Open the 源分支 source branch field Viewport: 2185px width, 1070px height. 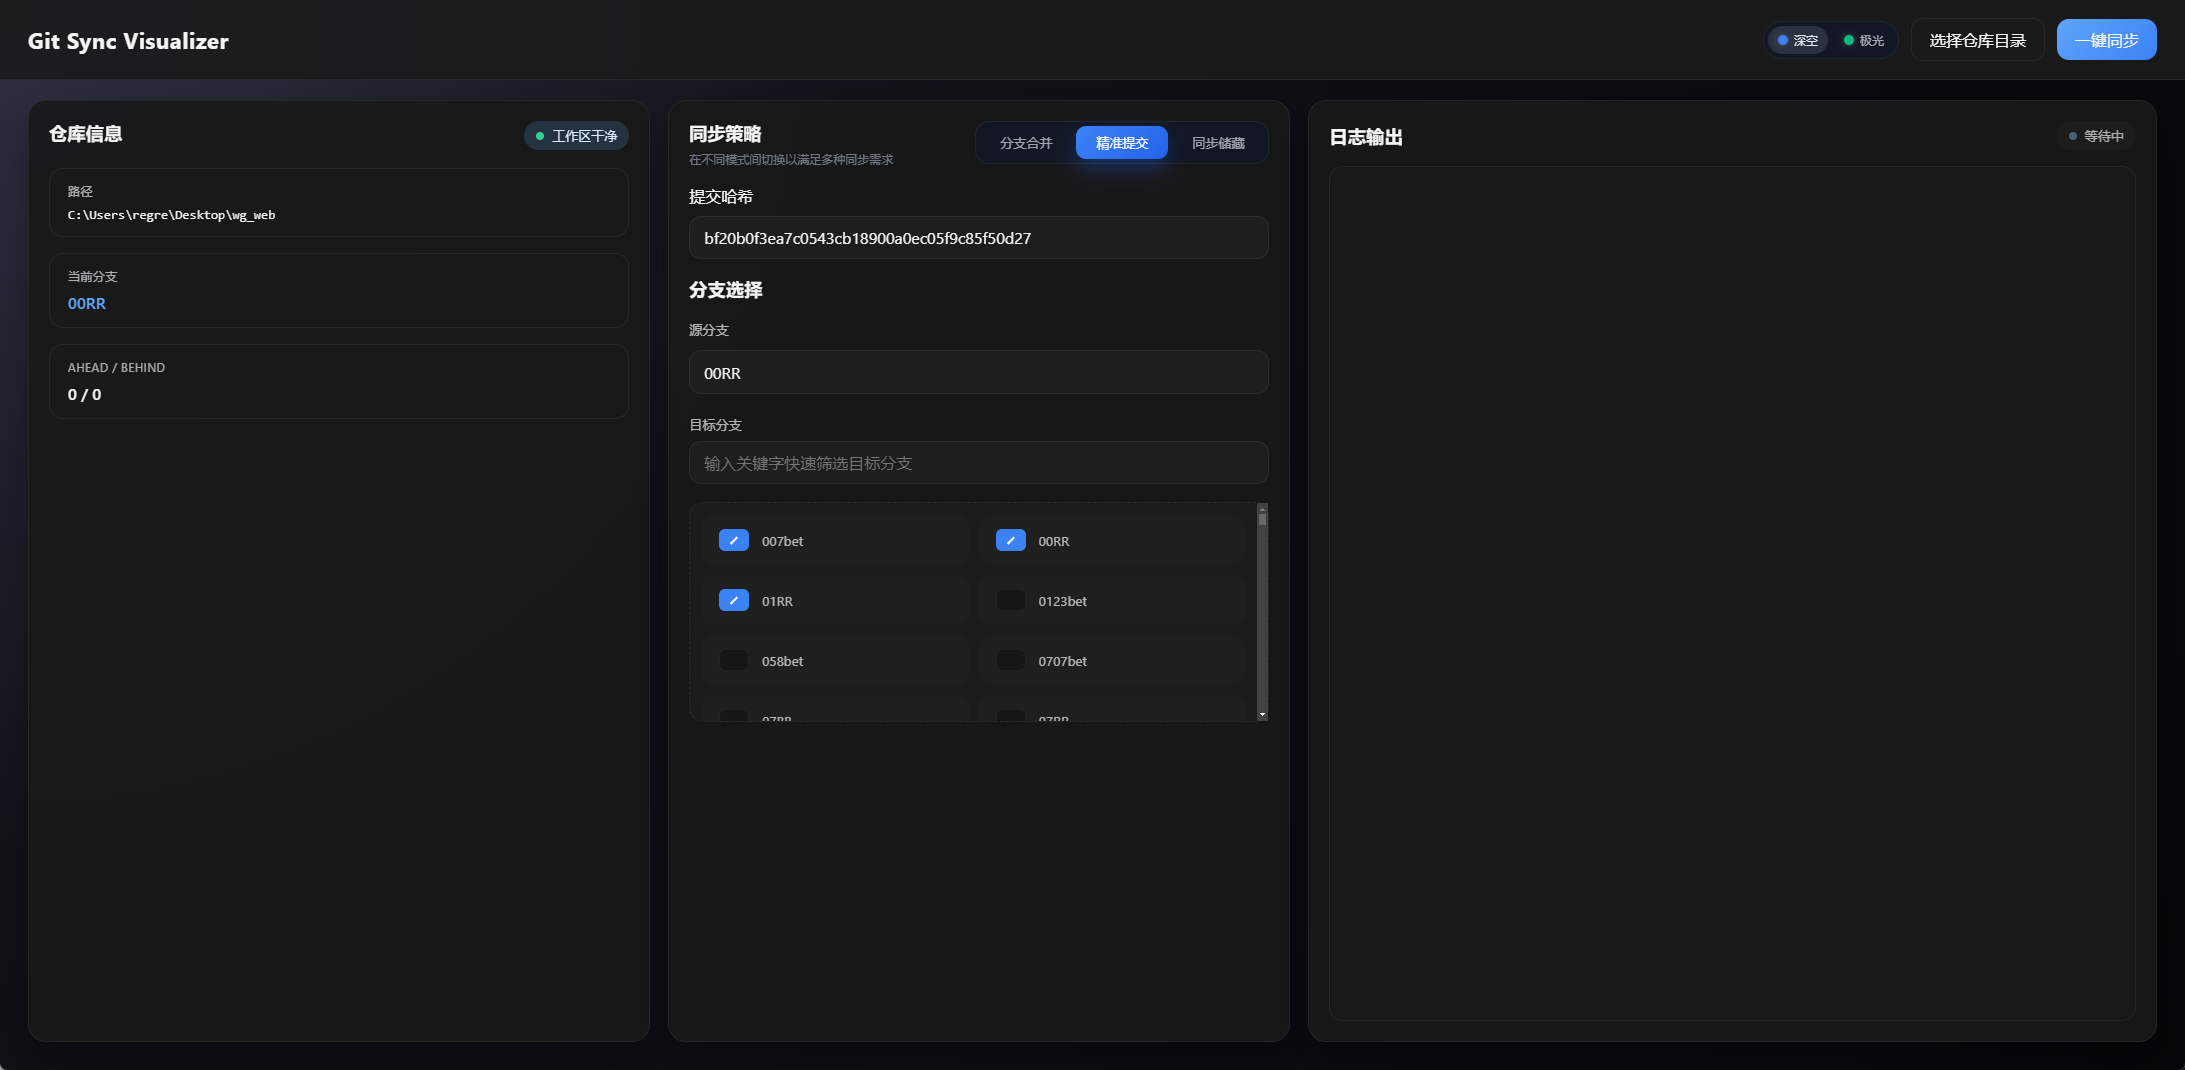(978, 373)
